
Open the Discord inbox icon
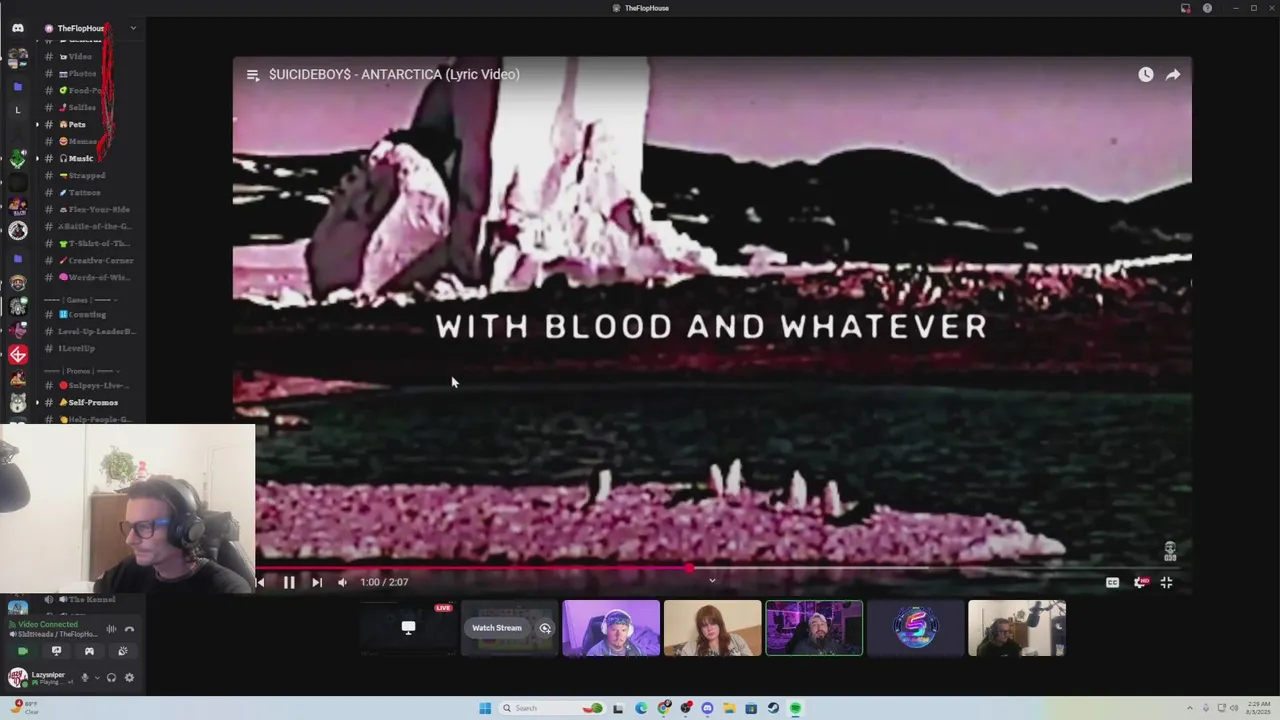1185,8
